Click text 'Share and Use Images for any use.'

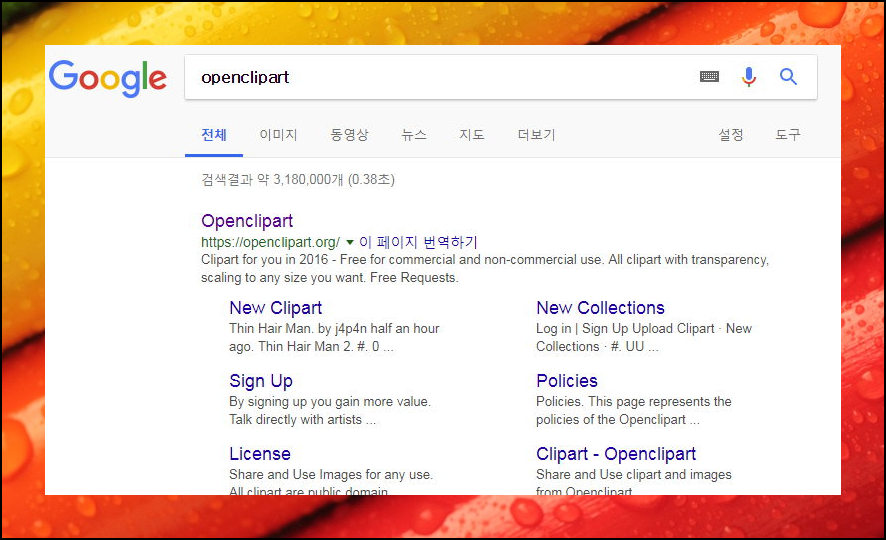tap(331, 474)
